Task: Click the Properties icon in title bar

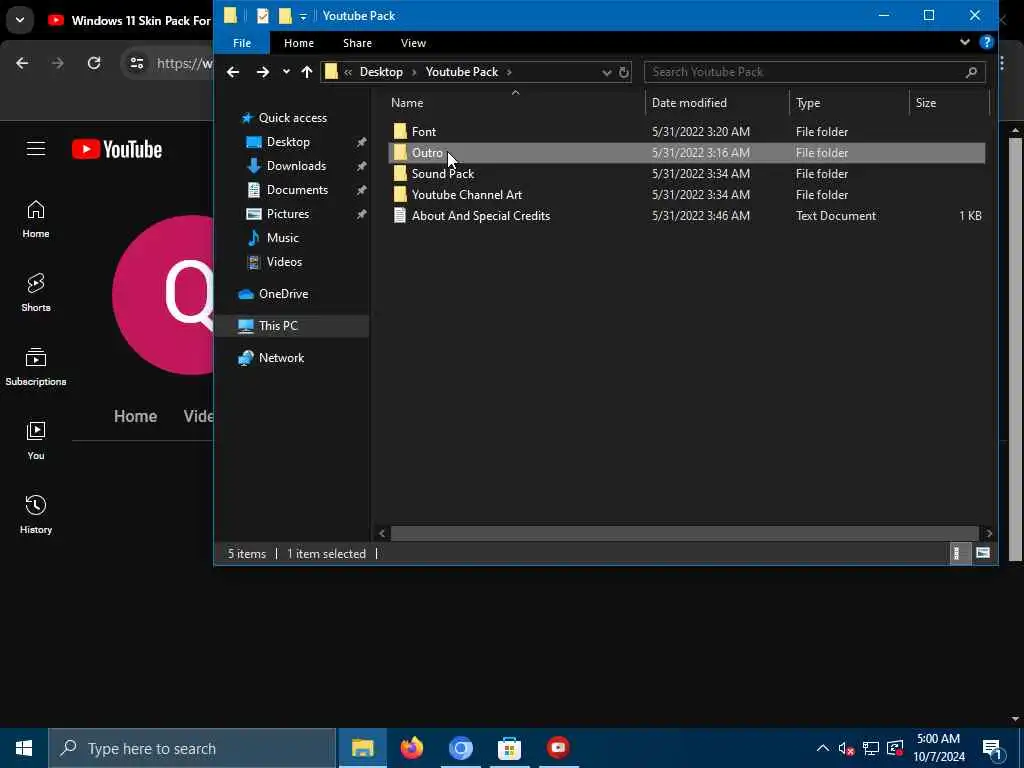Action: click(x=263, y=16)
